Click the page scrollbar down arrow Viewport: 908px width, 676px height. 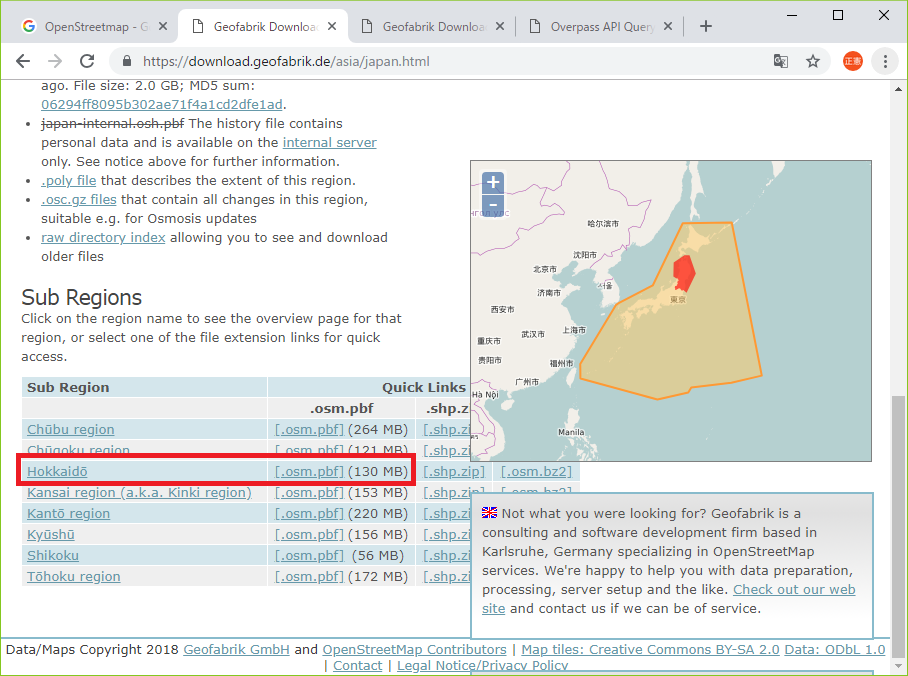point(898,666)
